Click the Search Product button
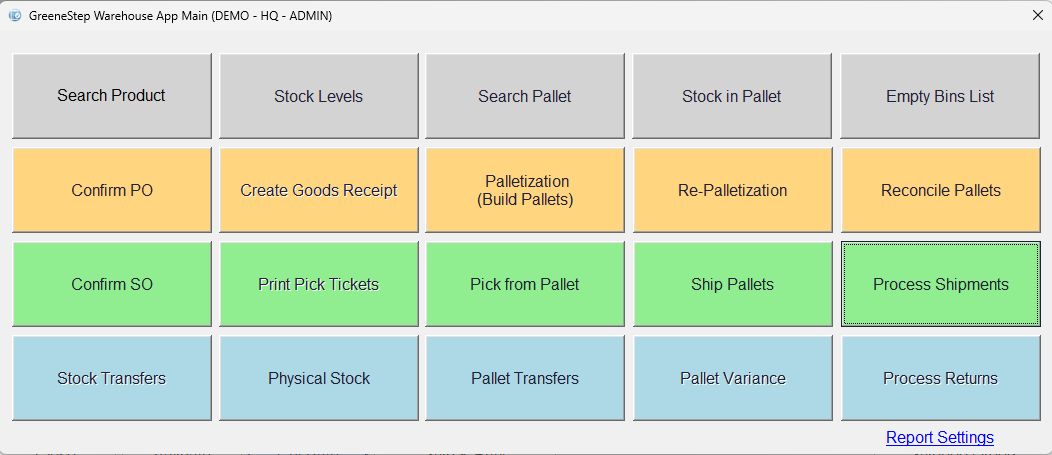The height and width of the screenshot is (455, 1052). (112, 96)
